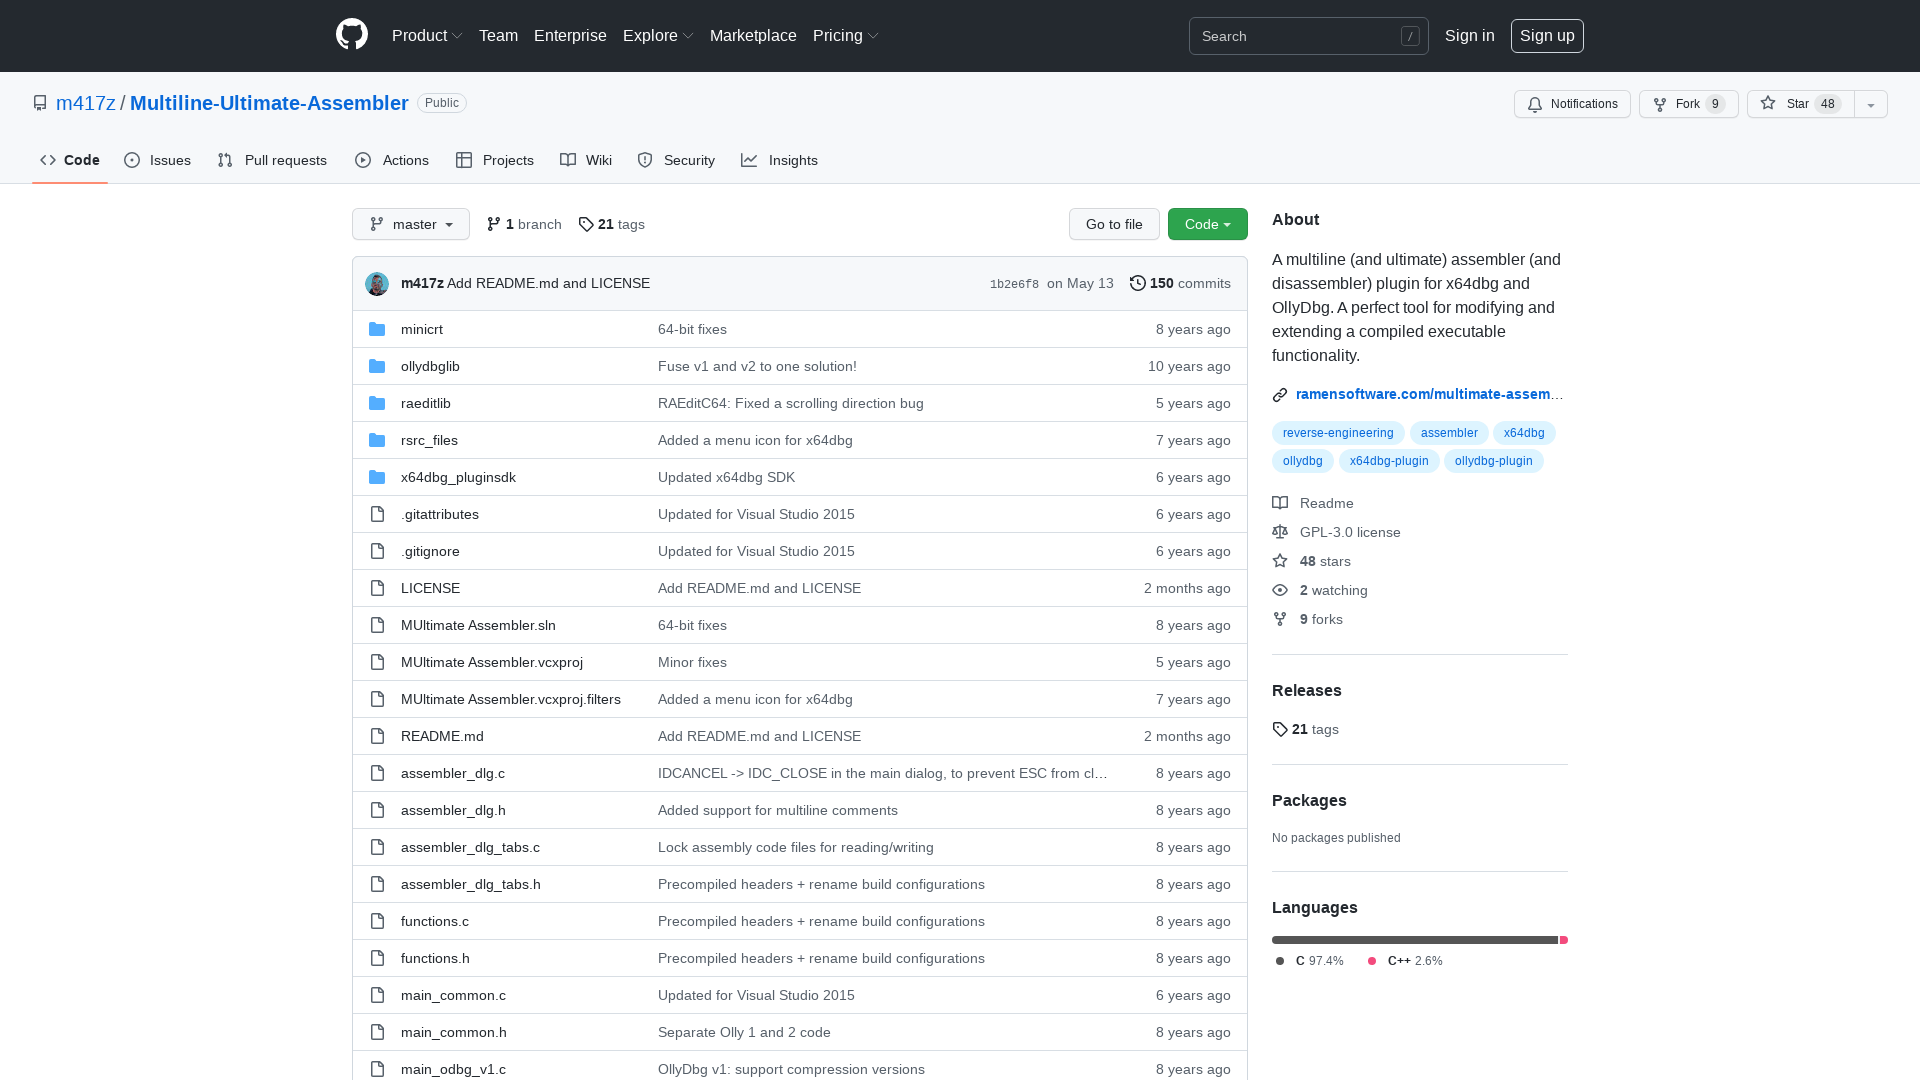This screenshot has height=1080, width=1920.
Task: Focus the Search input field
Action: tap(1308, 36)
